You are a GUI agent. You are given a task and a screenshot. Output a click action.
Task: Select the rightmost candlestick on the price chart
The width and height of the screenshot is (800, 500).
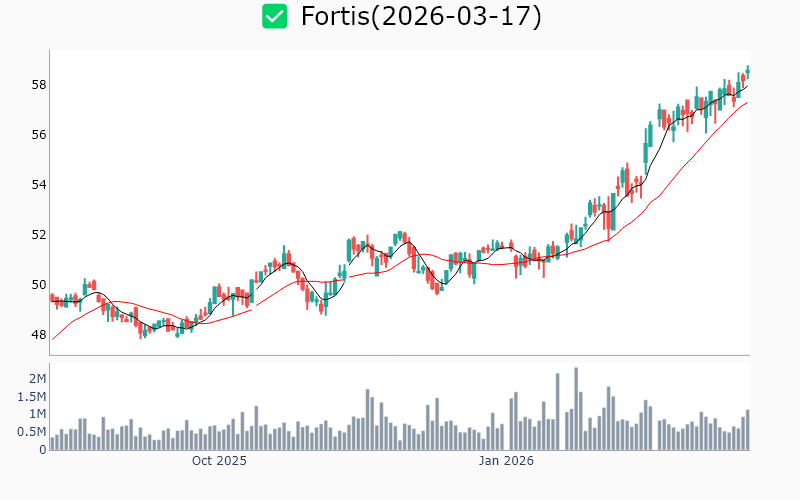click(x=747, y=70)
